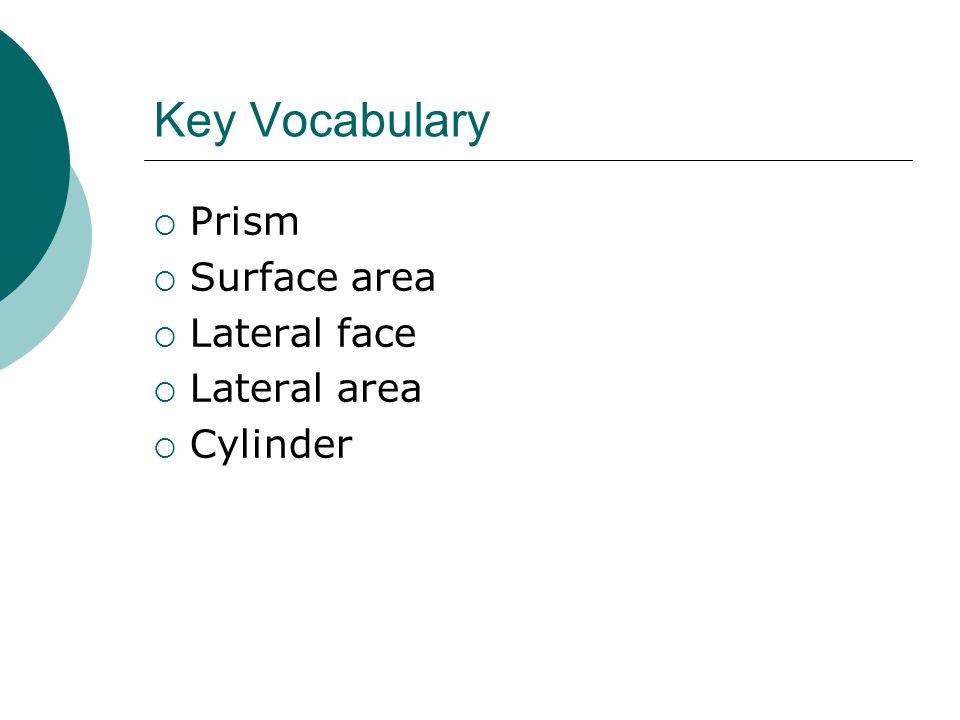960x720 pixels.
Task: Select the word Prism
Action: [244, 221]
